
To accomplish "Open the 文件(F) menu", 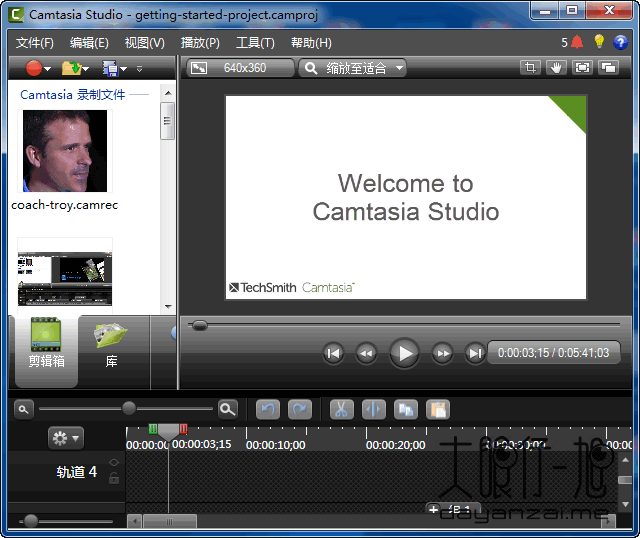I will [35, 42].
